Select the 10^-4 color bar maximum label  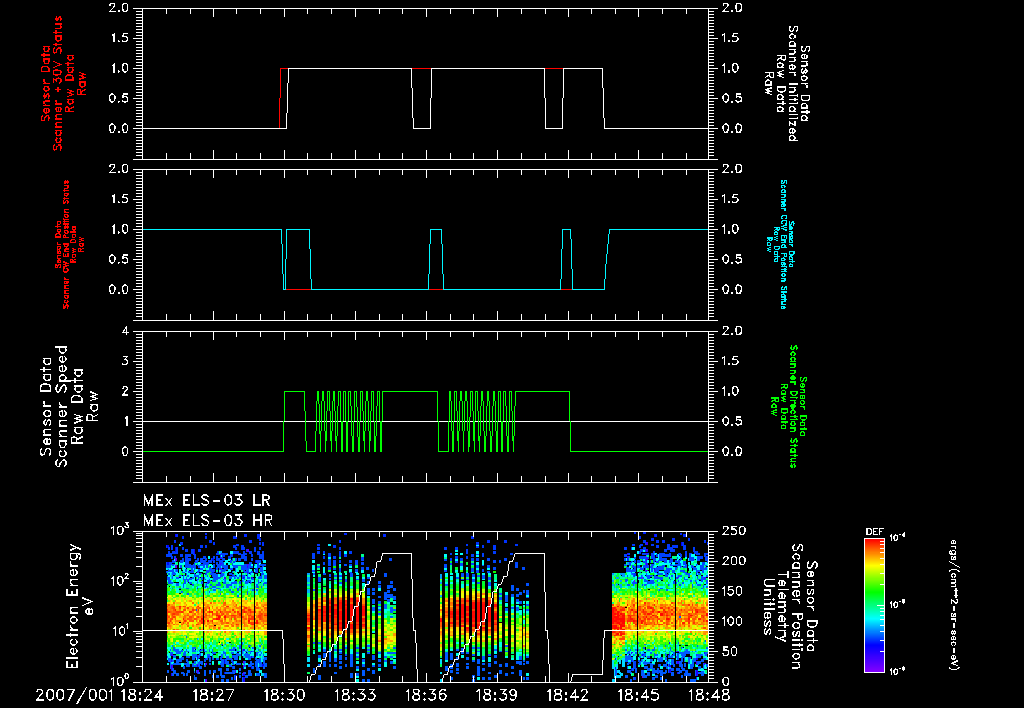pyautogui.click(x=898, y=538)
